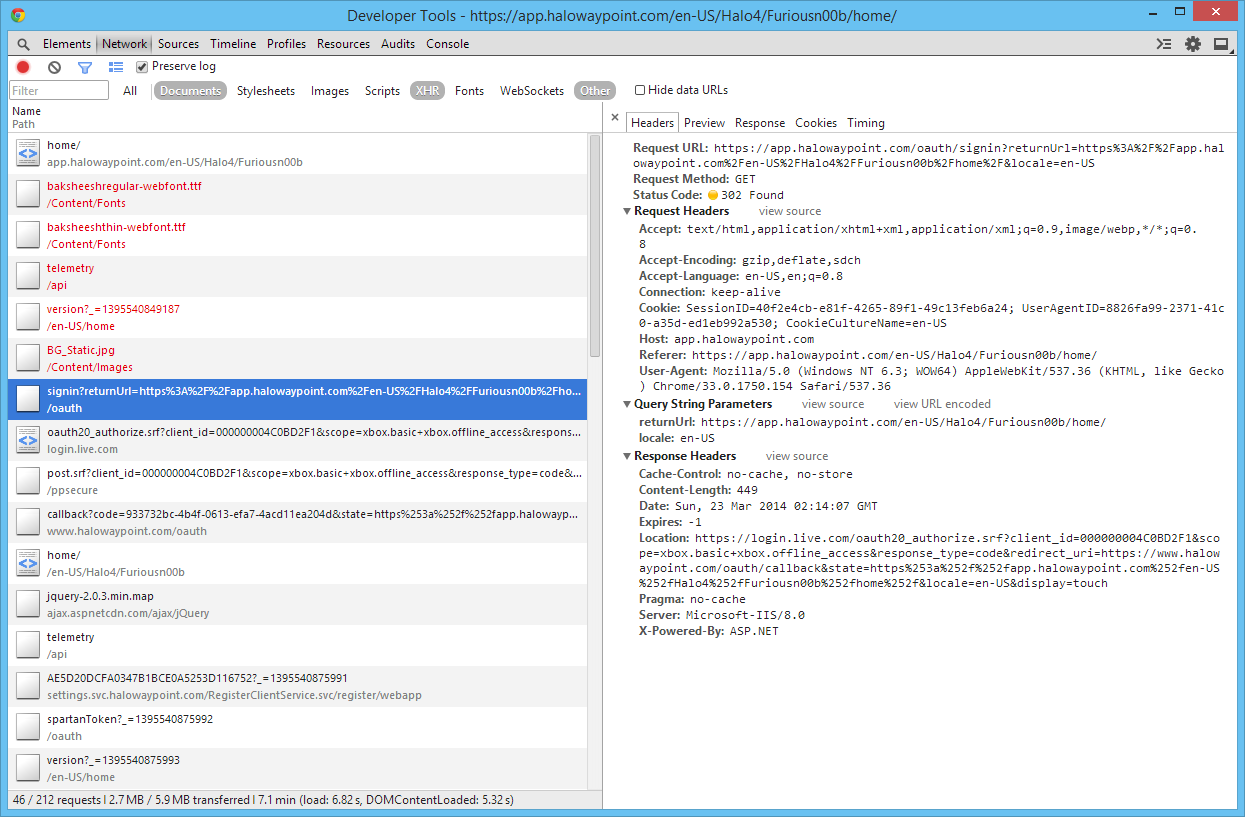Collapse the Request Headers section

pos(627,212)
